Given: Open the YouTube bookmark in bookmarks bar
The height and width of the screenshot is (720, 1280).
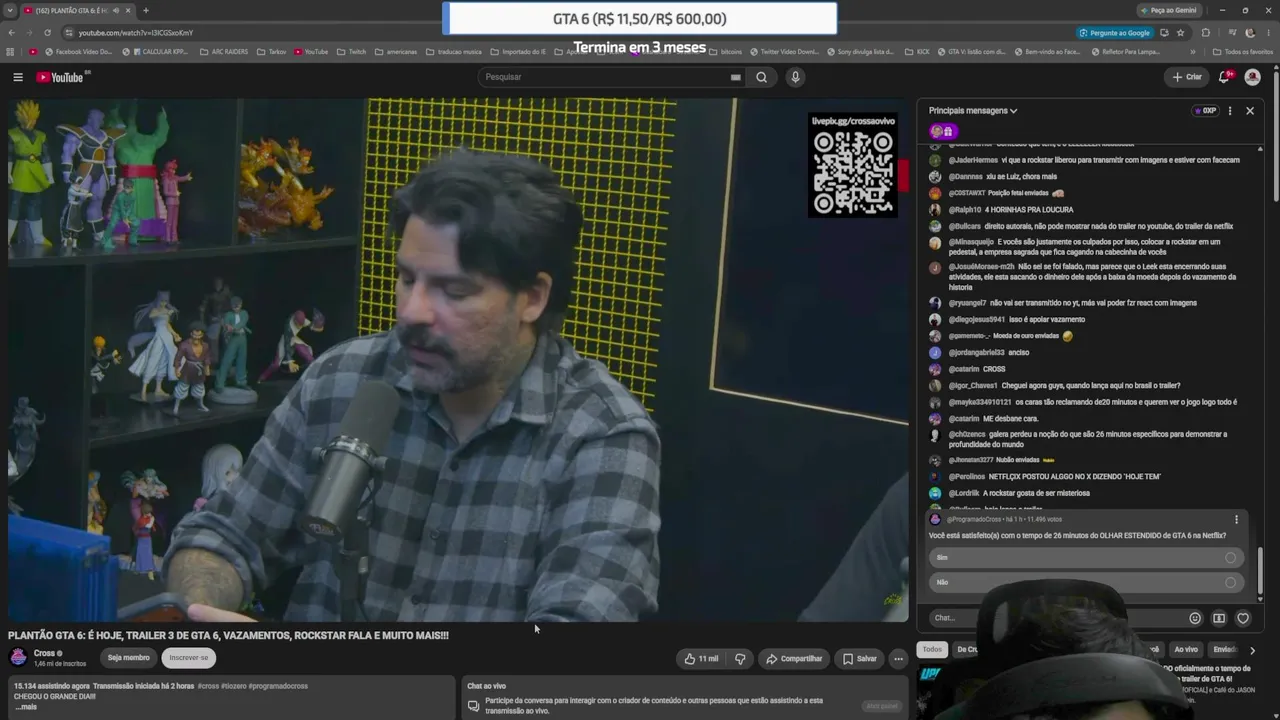Looking at the screenshot, I should point(311,51).
